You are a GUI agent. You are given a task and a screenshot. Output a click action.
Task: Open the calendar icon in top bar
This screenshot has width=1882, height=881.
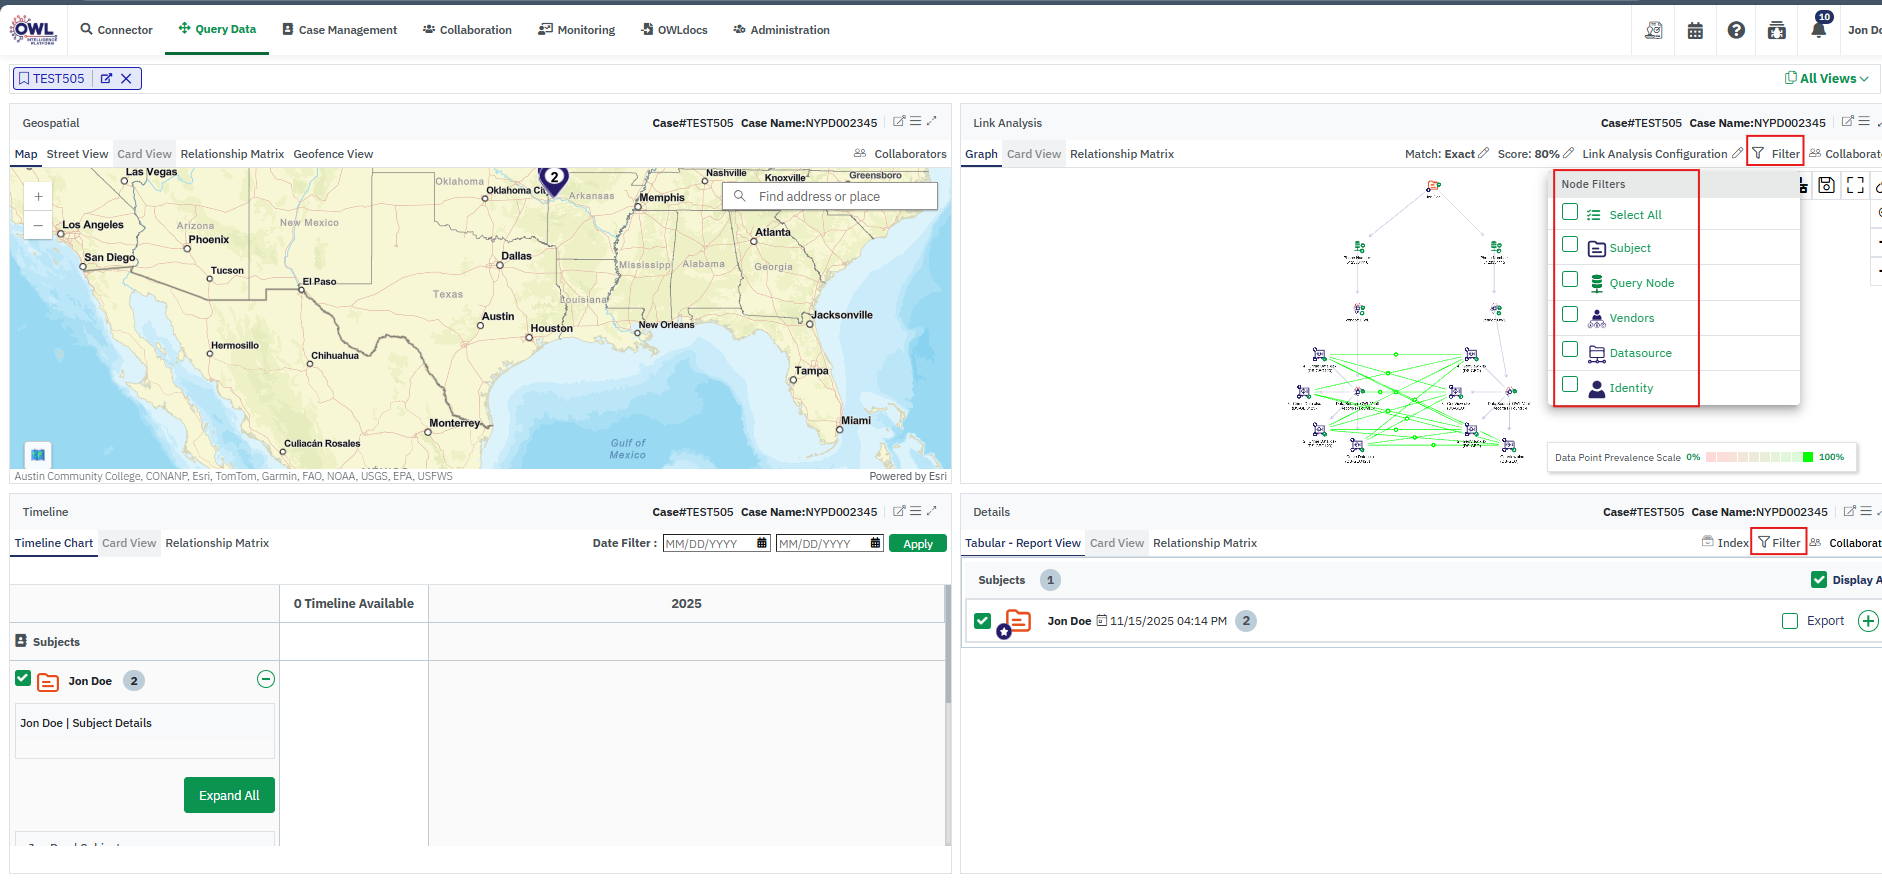point(1695,31)
